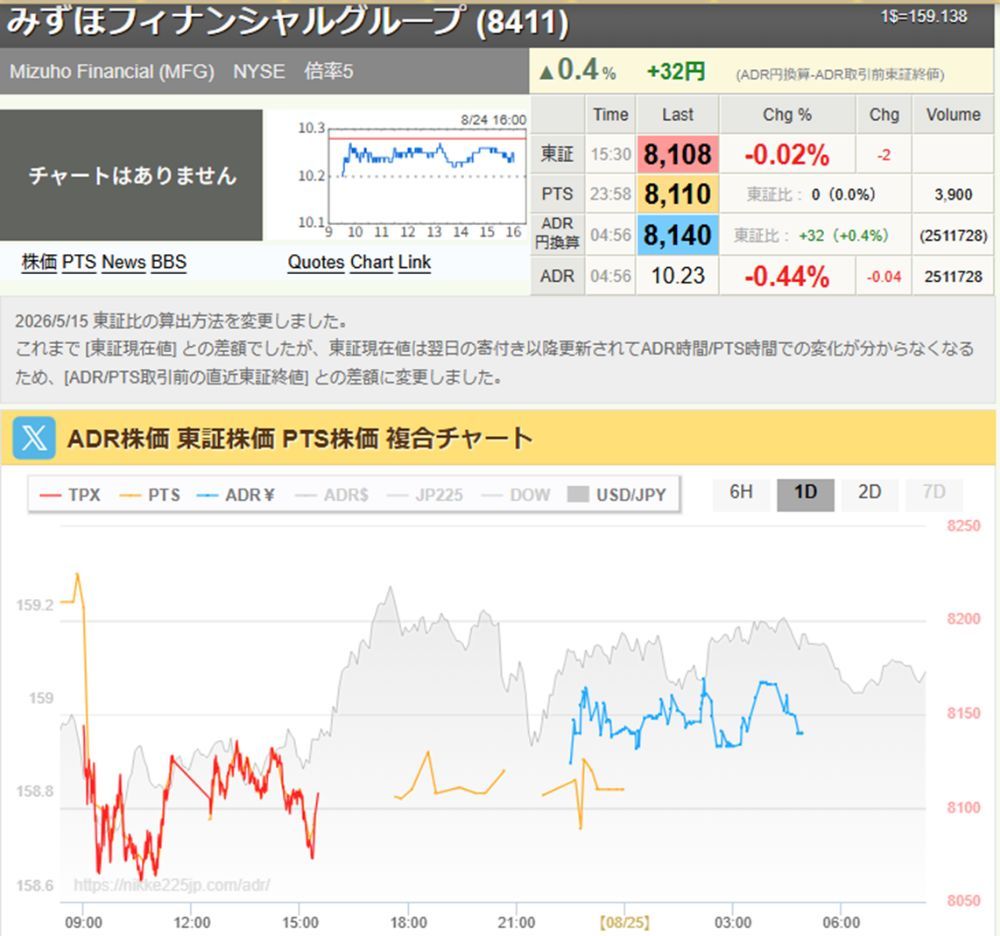This screenshot has width=1000, height=936.
Task: Click the PTS last price 8,110
Action: tap(677, 194)
